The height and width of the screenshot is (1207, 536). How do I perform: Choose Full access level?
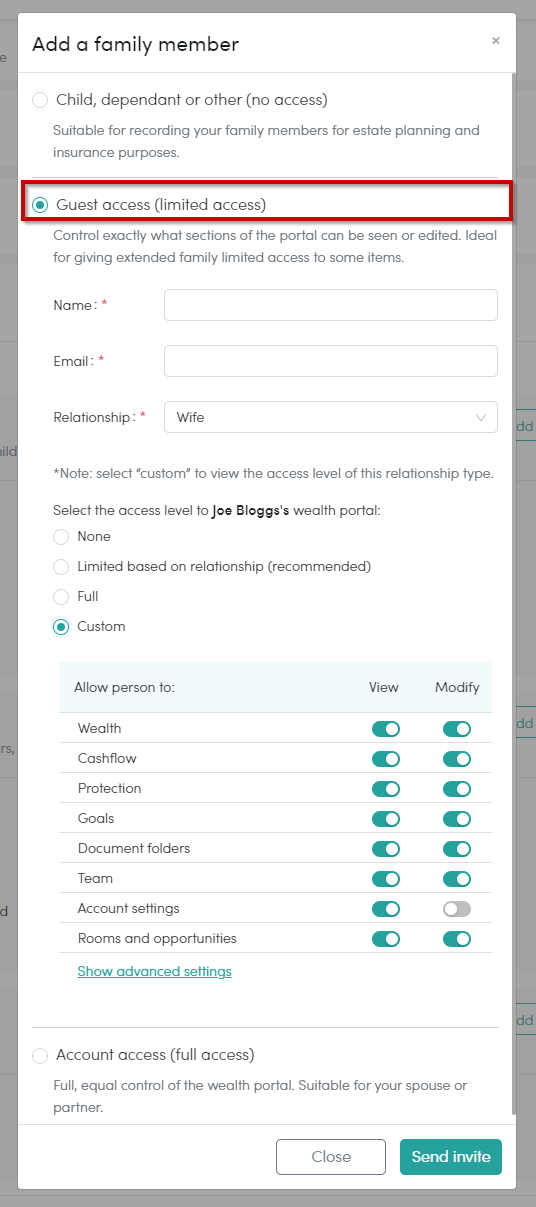click(61, 597)
